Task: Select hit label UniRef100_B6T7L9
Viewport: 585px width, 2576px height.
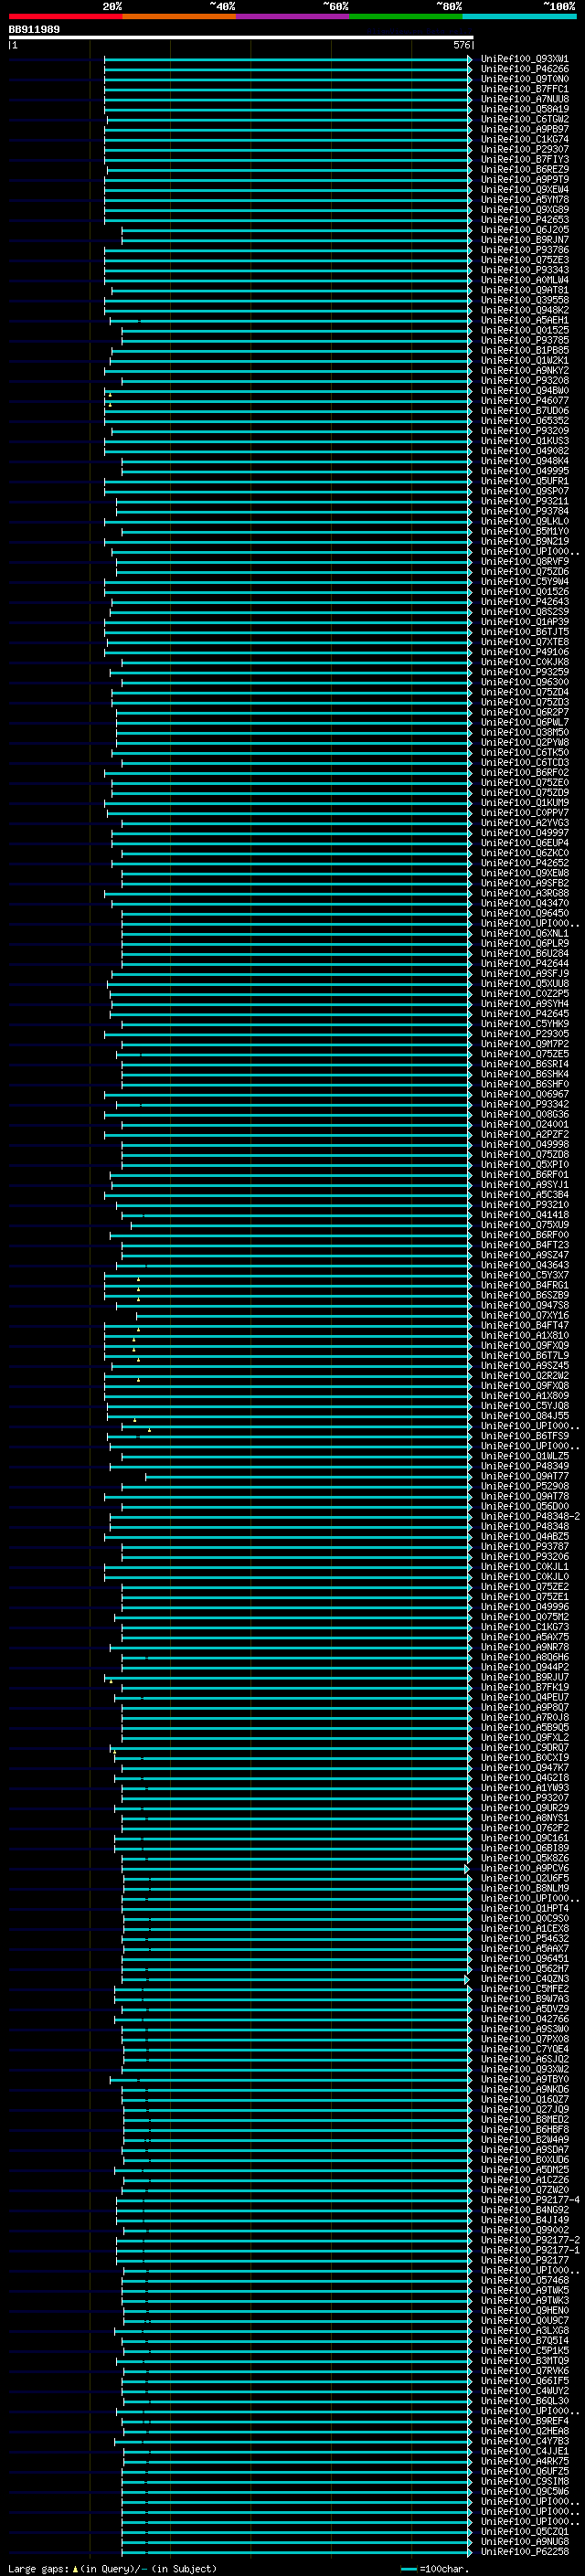Action: point(525,1356)
